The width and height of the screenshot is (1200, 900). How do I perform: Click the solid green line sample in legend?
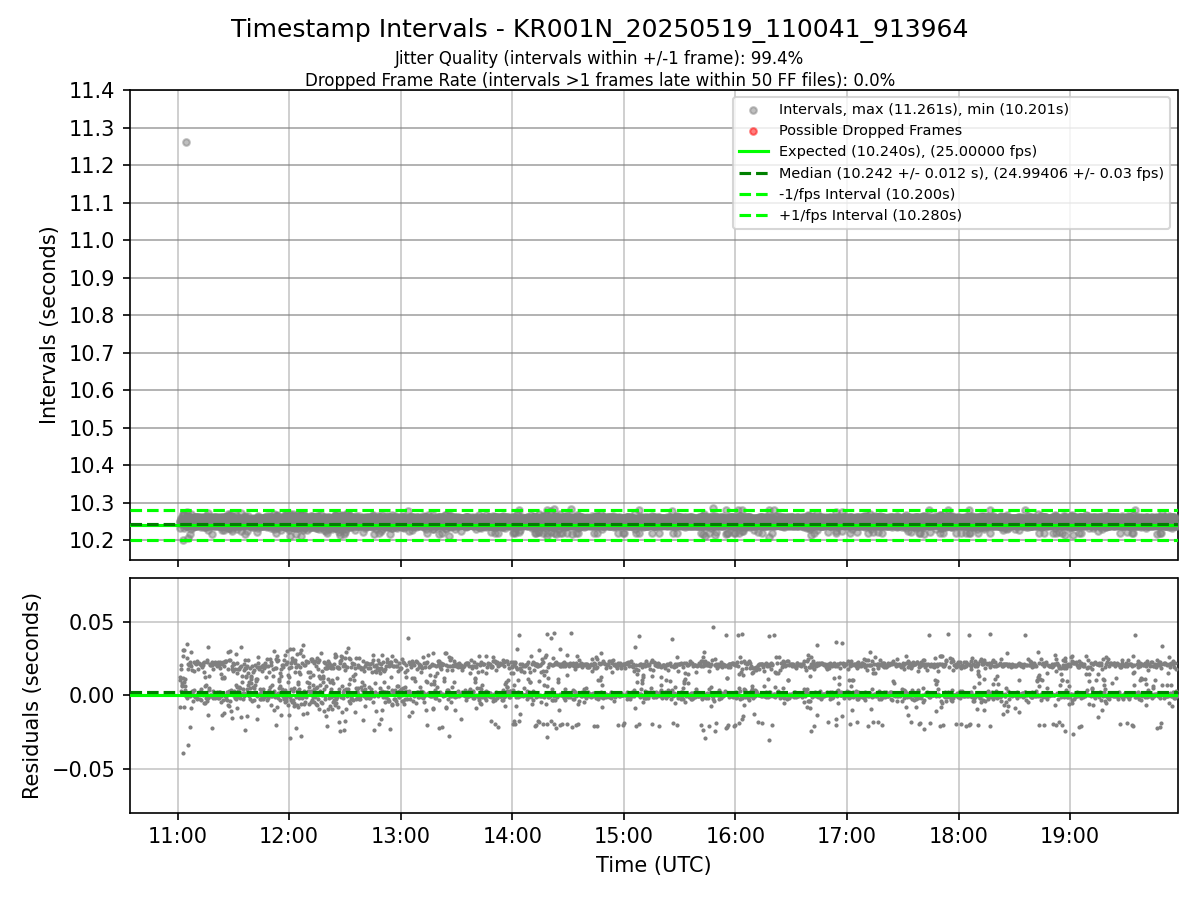[754, 152]
